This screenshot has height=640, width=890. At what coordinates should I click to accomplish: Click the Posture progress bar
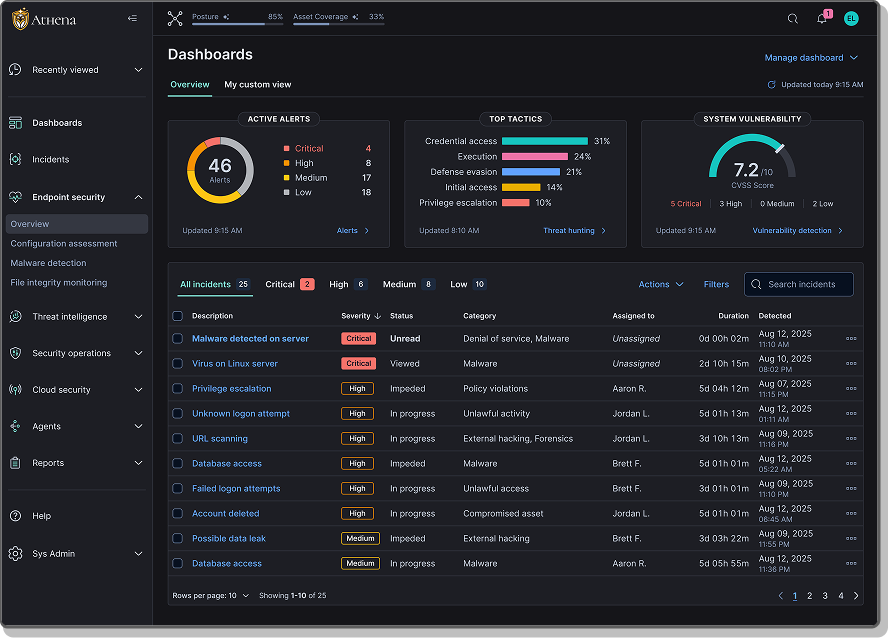[x=237, y=22]
